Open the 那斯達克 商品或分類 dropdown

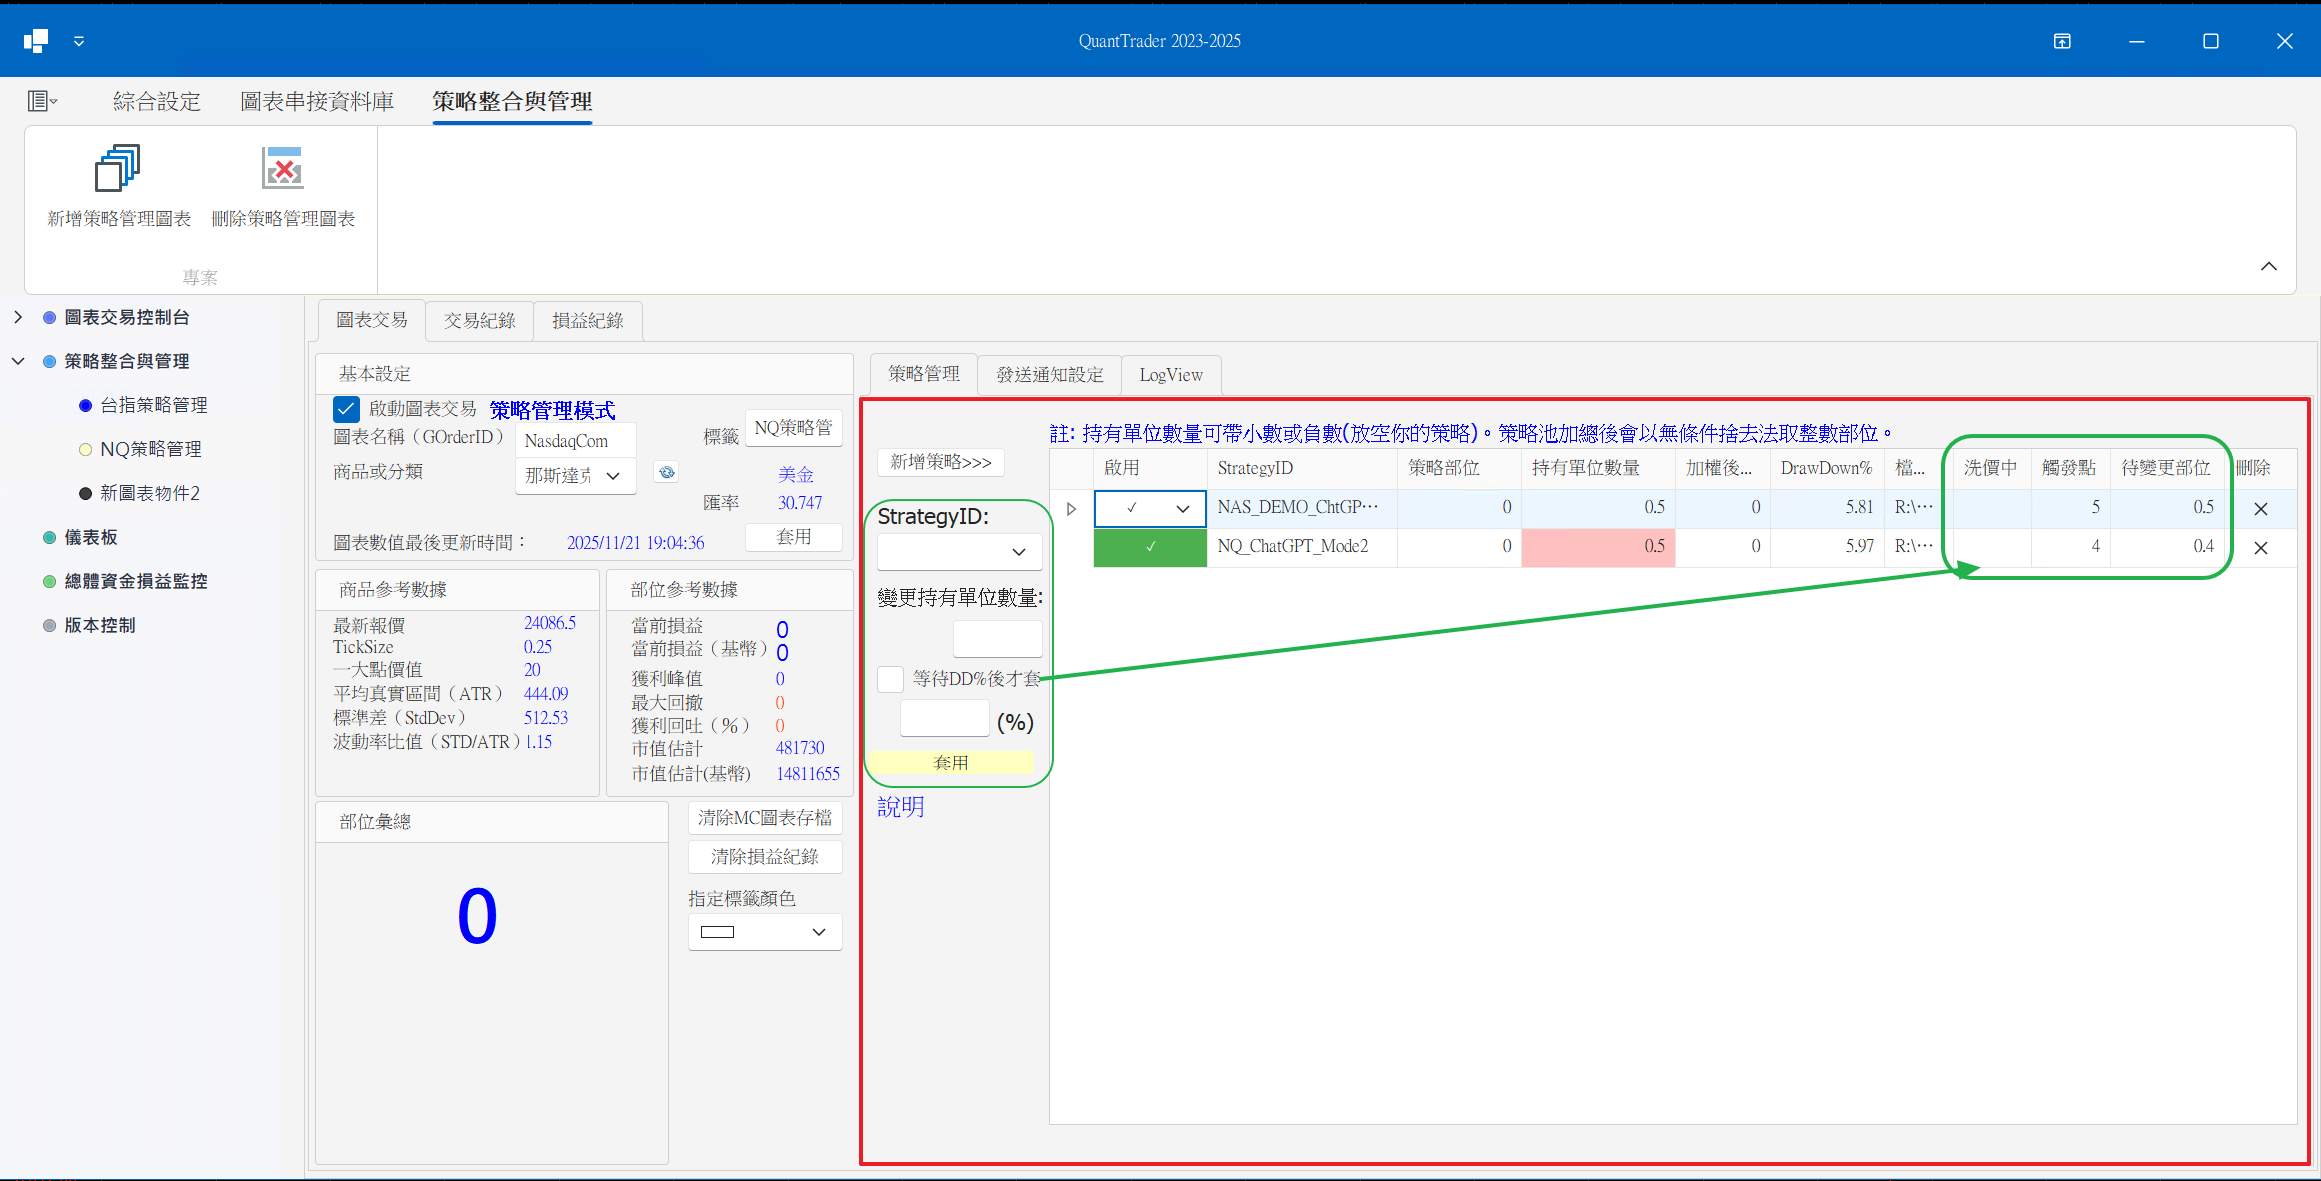tap(575, 476)
